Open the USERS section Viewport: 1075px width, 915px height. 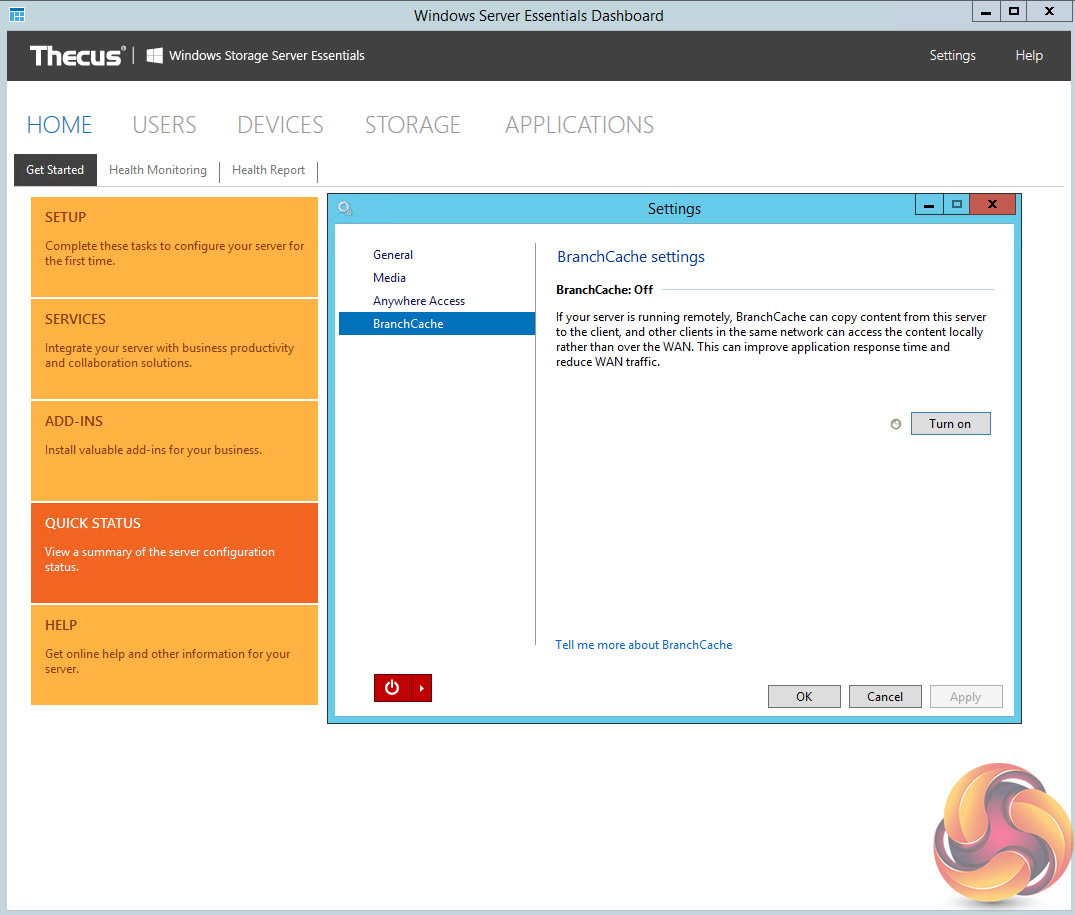pos(165,125)
